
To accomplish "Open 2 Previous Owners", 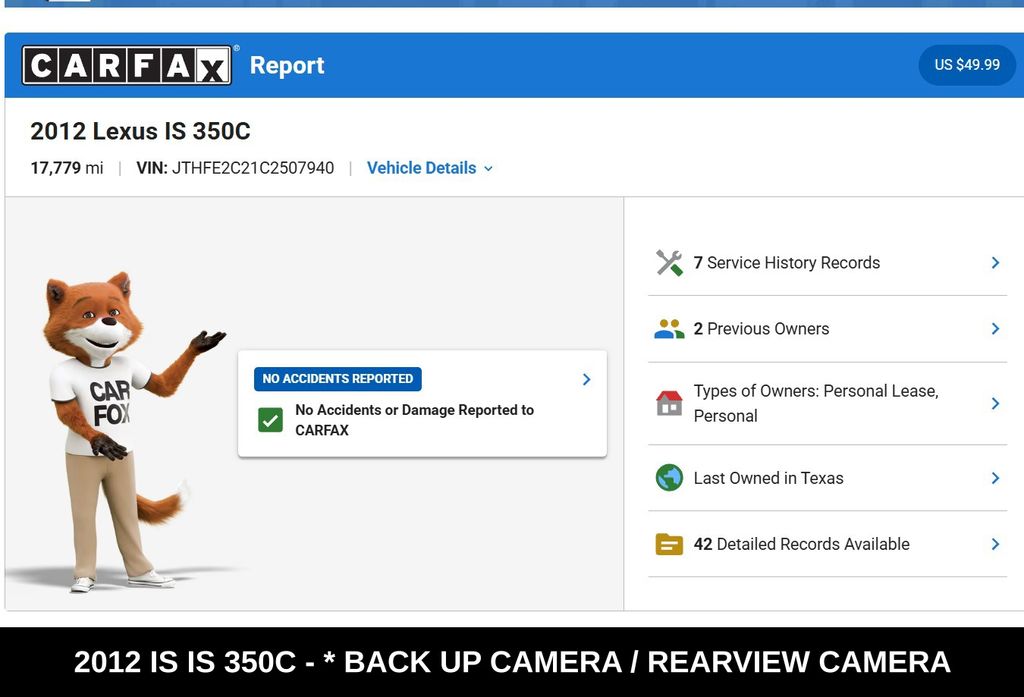I will 827,329.
